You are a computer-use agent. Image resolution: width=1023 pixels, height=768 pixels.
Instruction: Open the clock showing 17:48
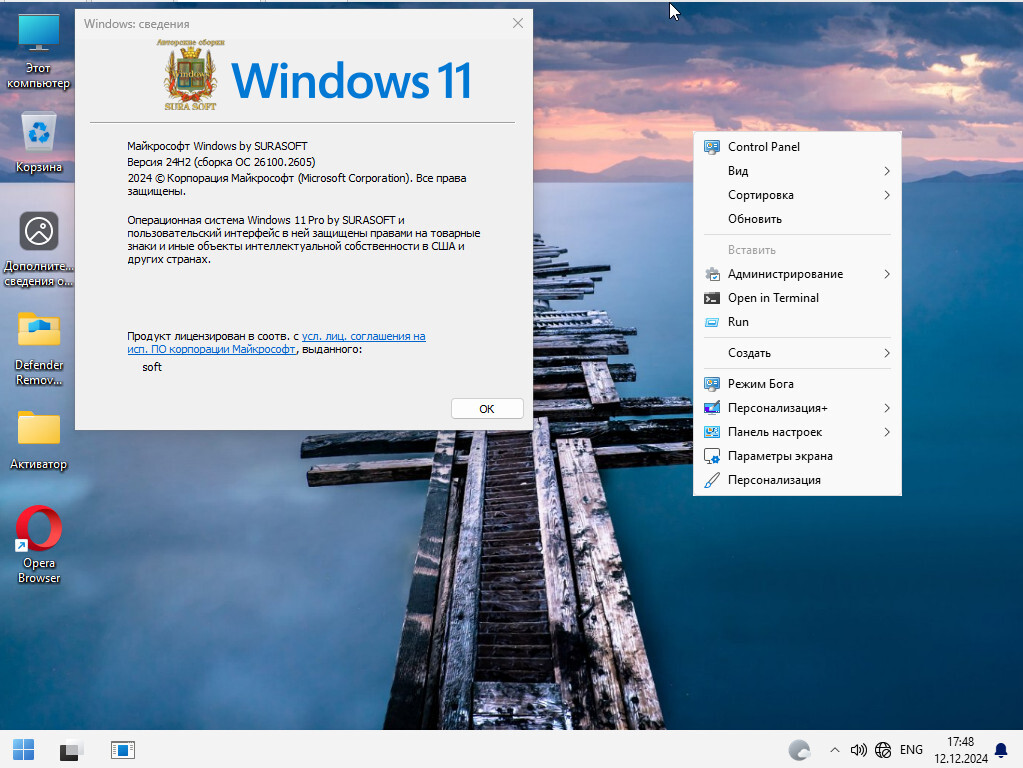960,750
